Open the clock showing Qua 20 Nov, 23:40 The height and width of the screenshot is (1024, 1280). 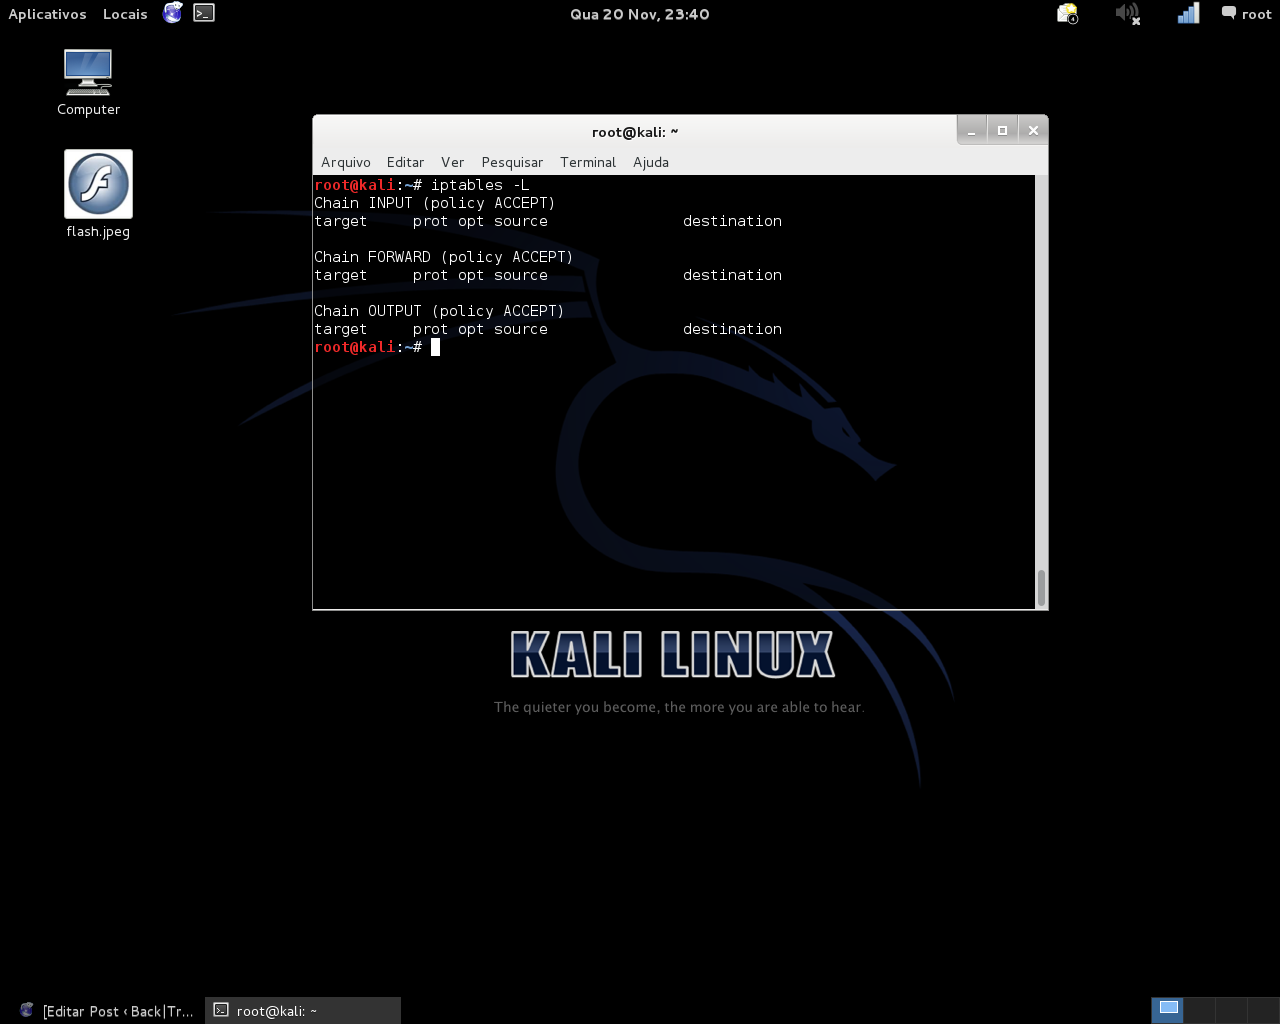tap(640, 14)
